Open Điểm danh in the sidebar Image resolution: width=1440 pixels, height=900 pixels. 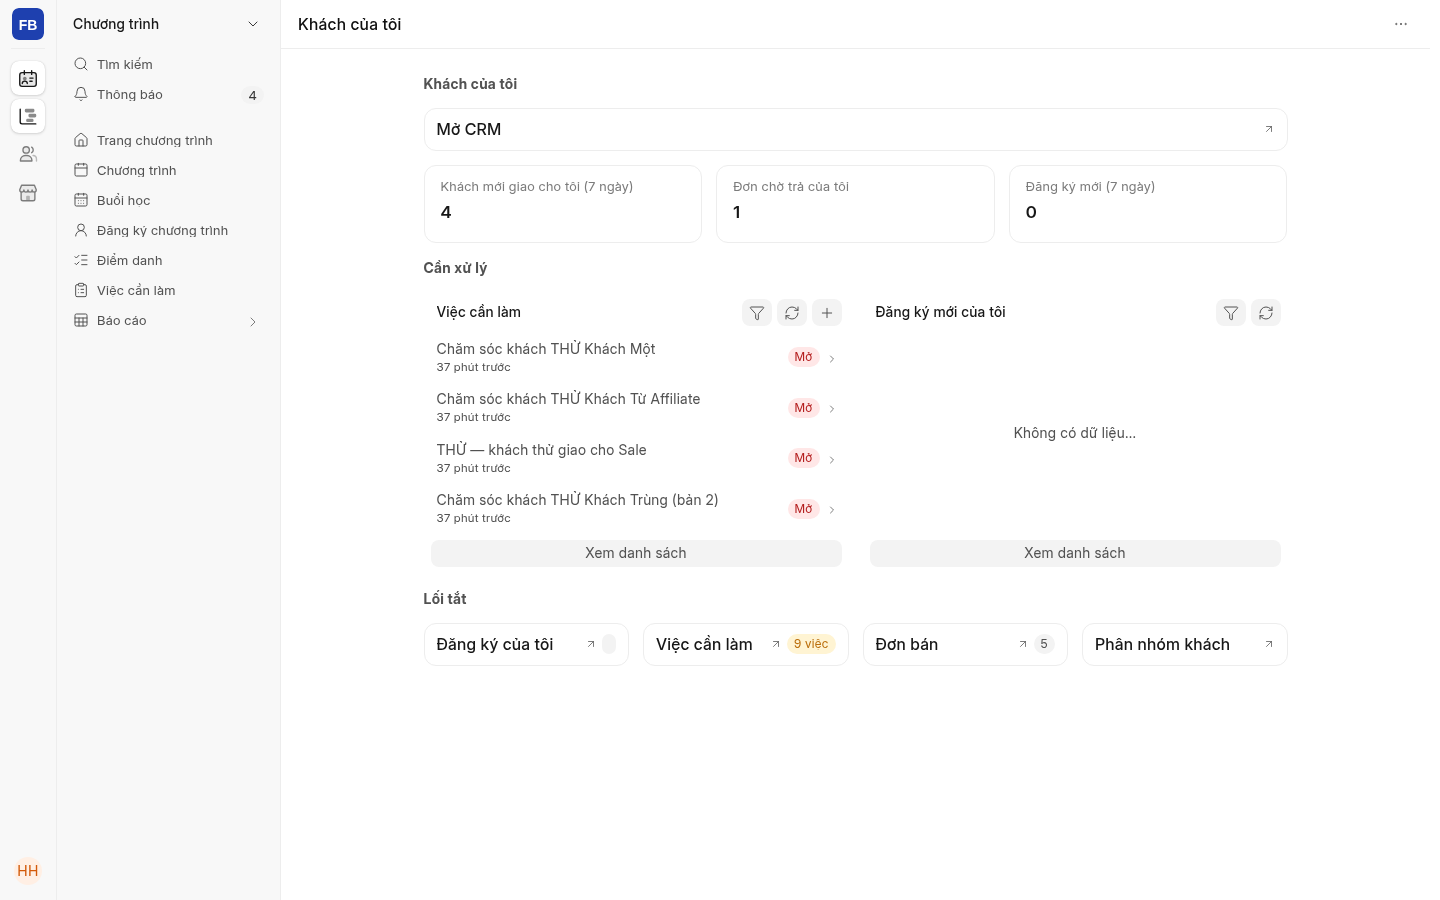[168, 260]
